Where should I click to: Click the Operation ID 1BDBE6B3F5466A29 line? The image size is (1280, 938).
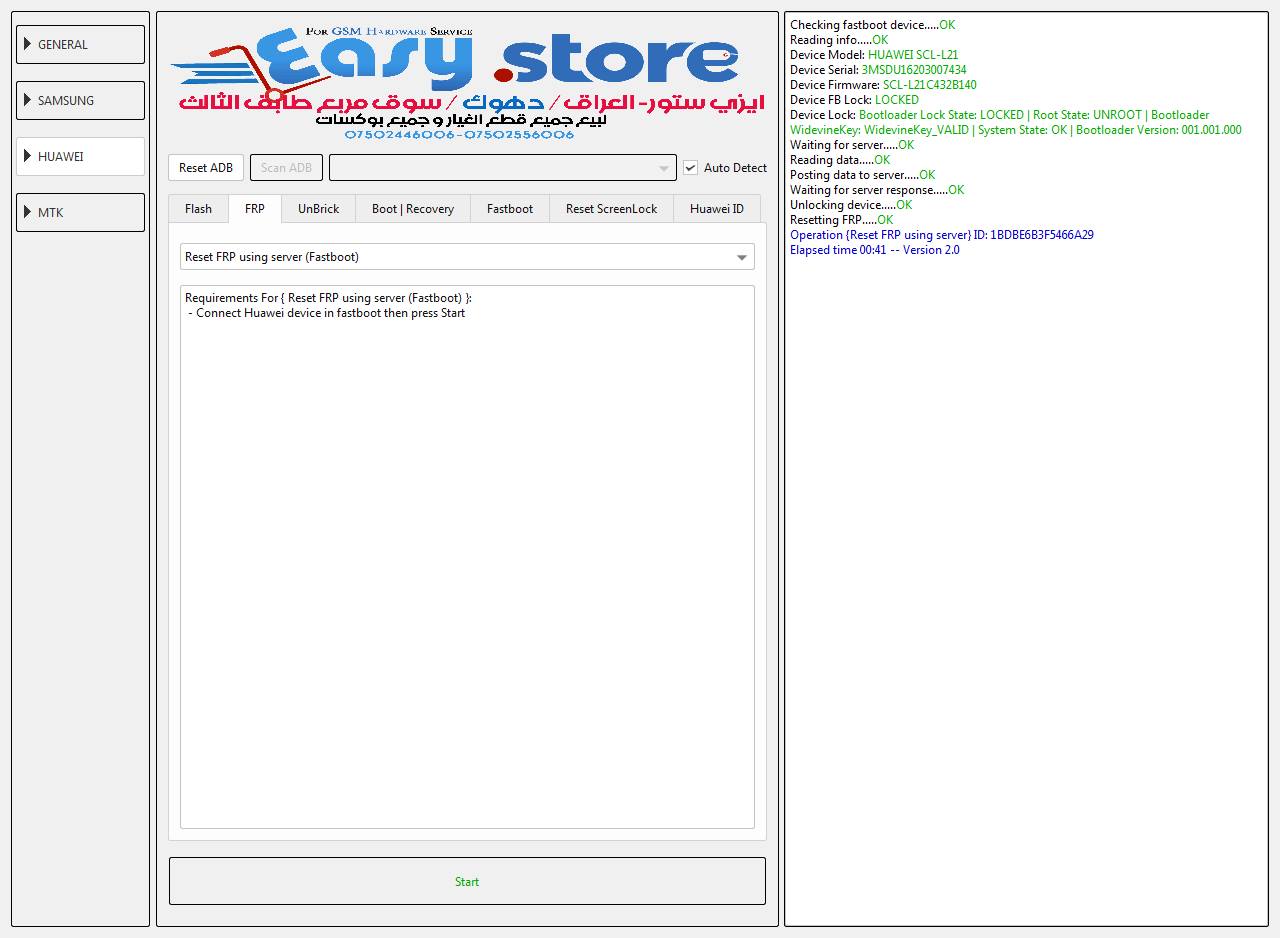pyautogui.click(x=942, y=235)
